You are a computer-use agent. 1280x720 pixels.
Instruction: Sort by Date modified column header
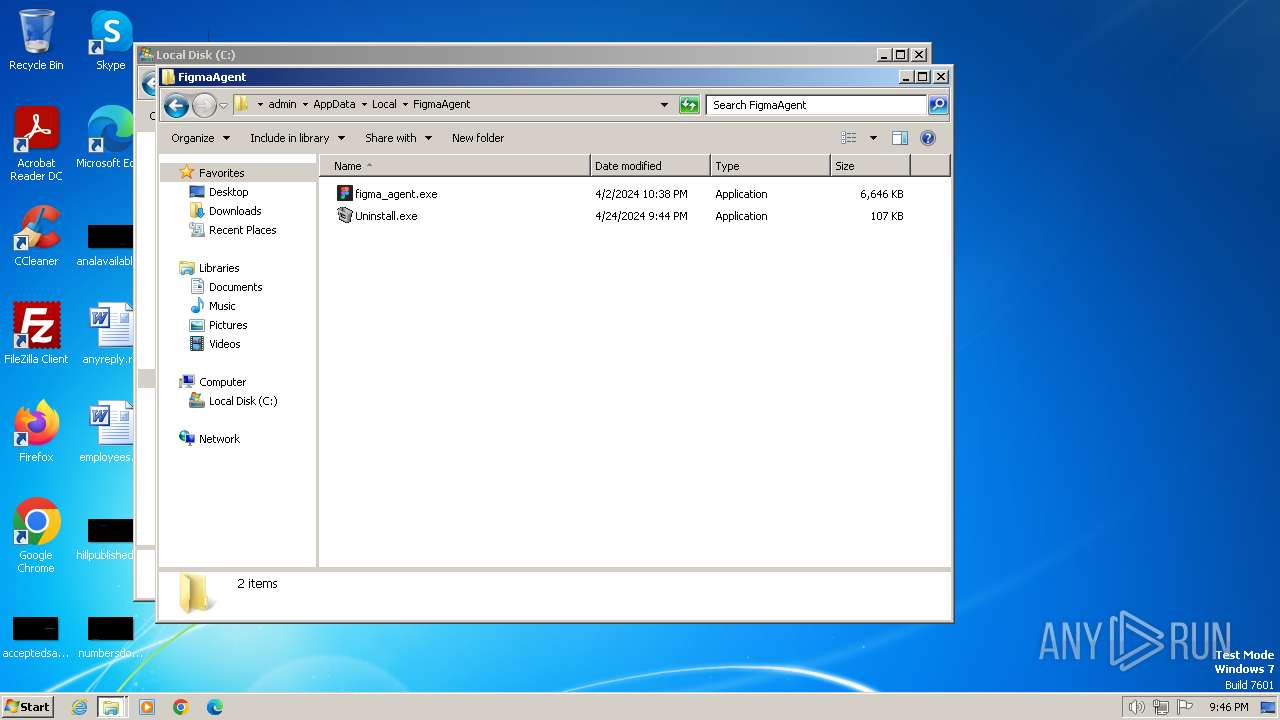point(650,166)
